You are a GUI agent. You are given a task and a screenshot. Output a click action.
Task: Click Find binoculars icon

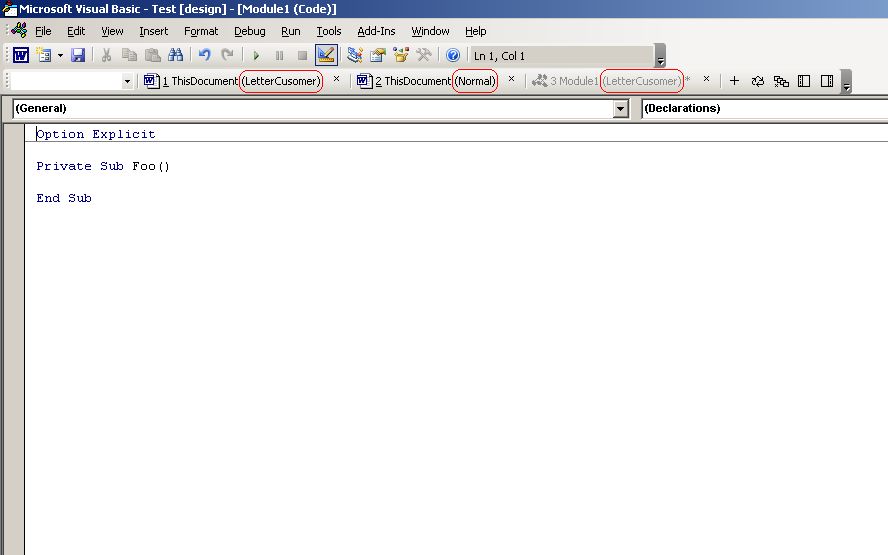pos(176,55)
